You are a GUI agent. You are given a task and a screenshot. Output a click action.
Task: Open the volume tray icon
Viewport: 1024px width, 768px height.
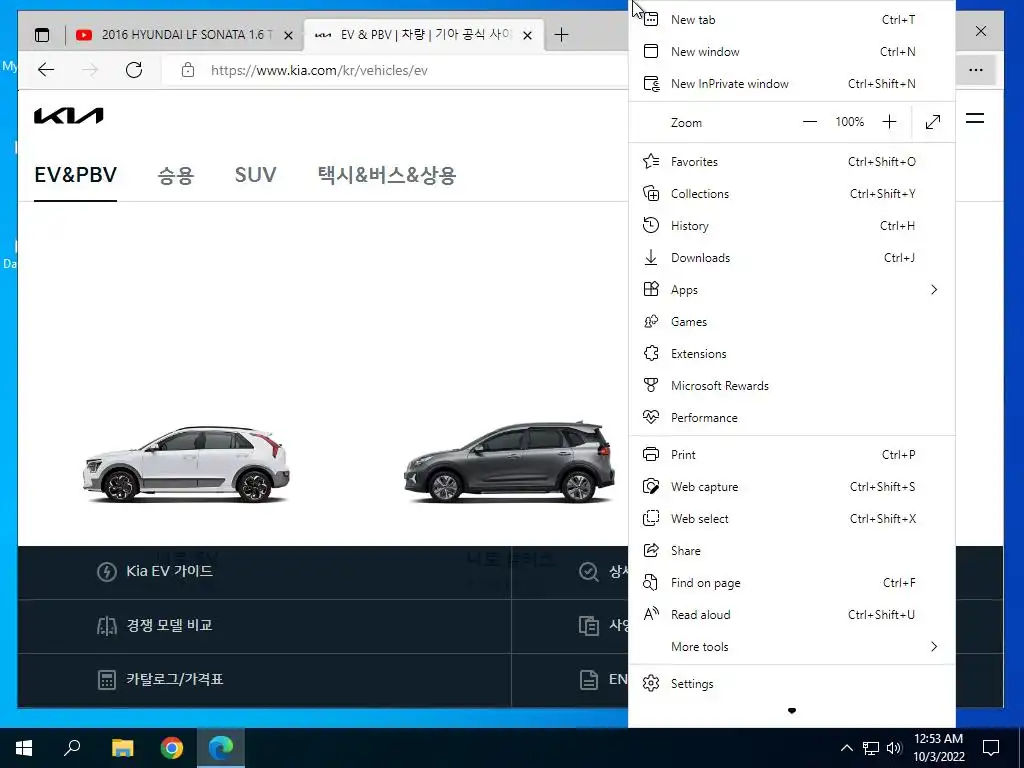coord(894,748)
